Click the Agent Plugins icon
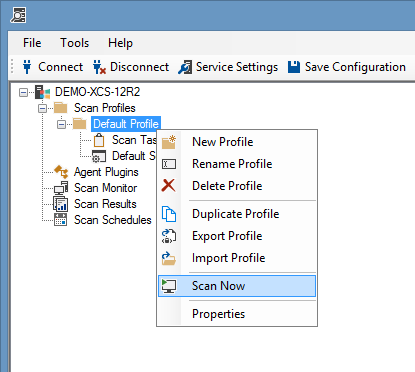The image size is (415, 372). tap(61, 172)
